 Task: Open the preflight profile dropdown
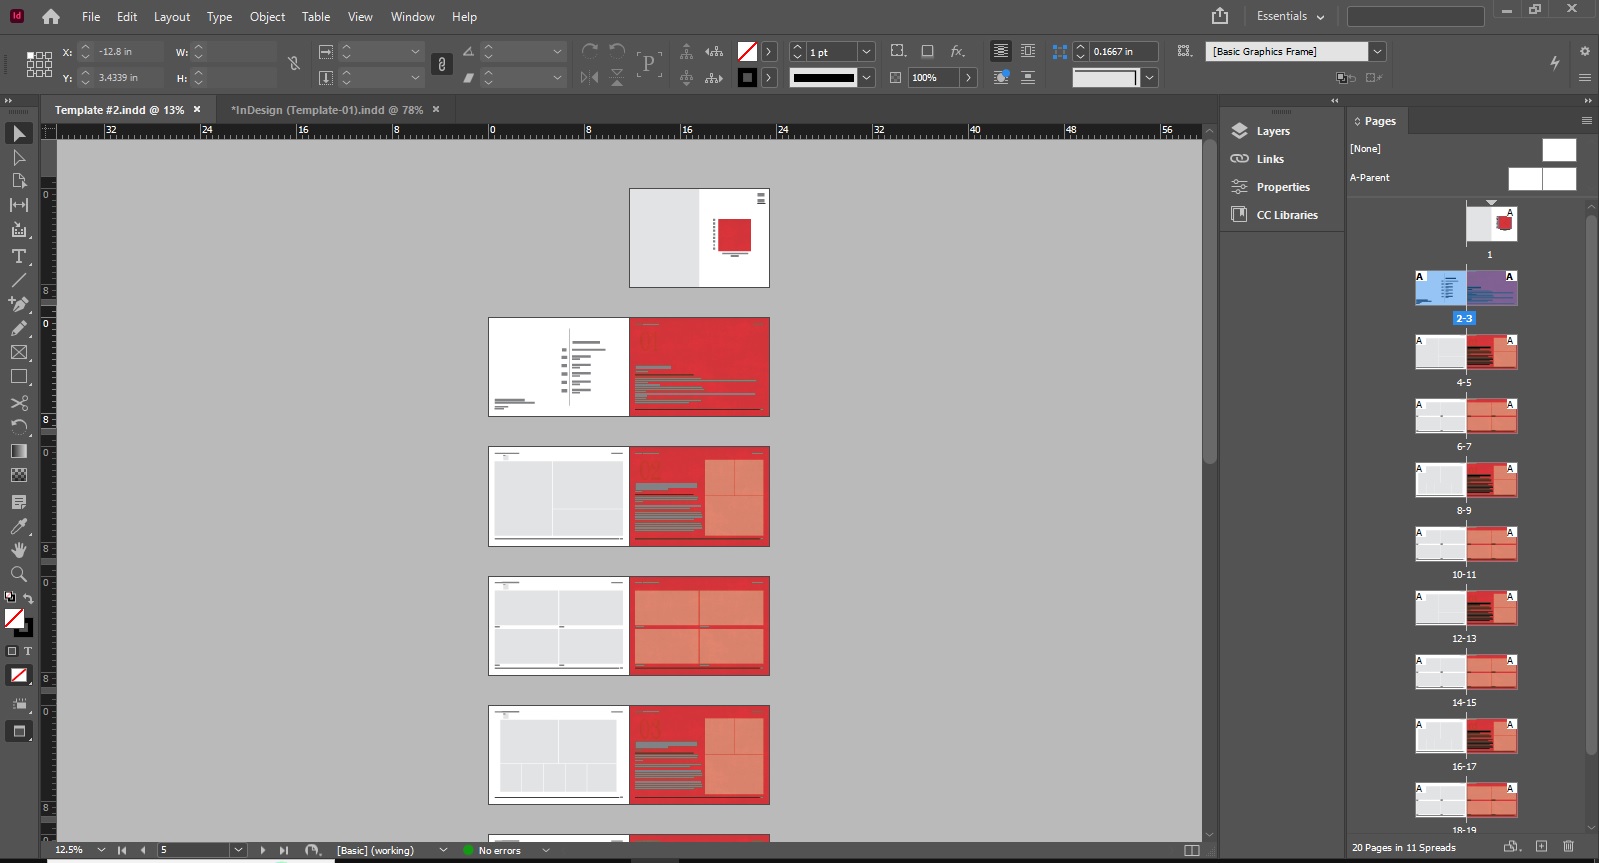pos(443,850)
